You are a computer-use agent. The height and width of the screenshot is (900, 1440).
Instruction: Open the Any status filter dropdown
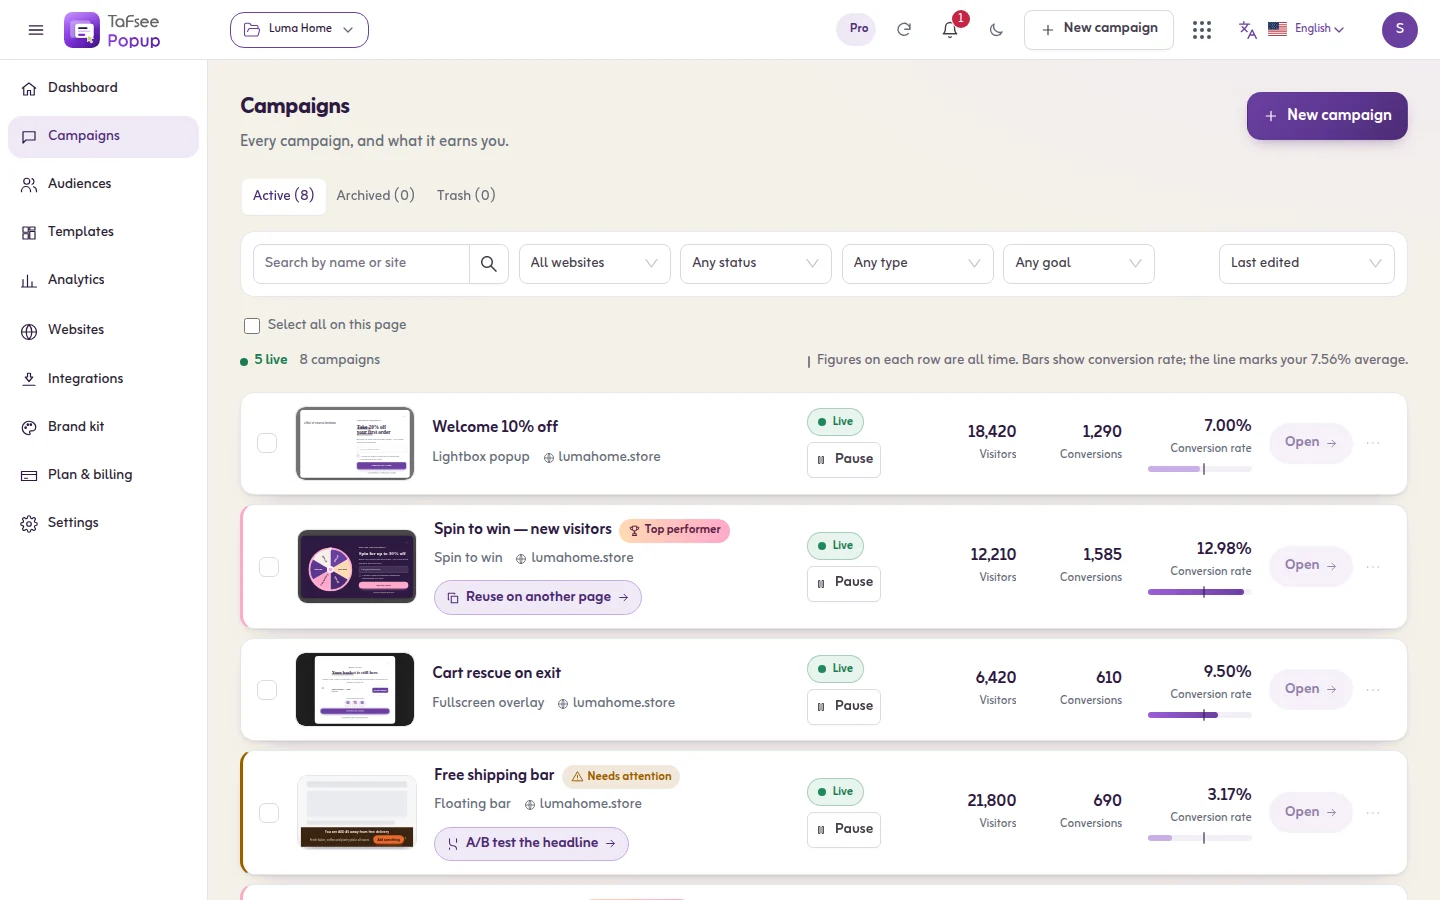click(x=755, y=264)
